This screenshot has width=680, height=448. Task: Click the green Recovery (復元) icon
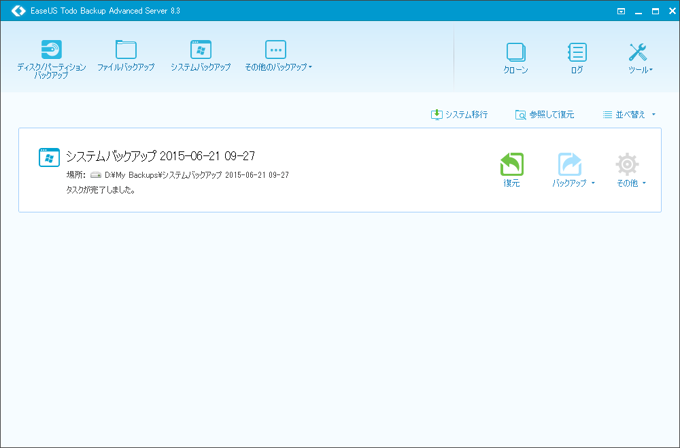[x=512, y=164]
